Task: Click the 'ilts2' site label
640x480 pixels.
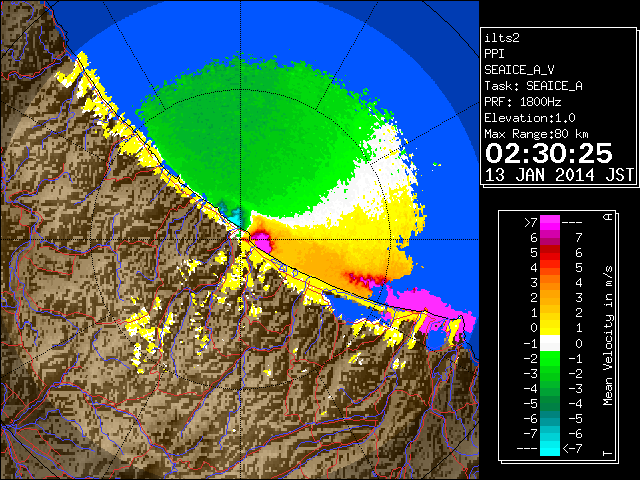Action: (502, 38)
